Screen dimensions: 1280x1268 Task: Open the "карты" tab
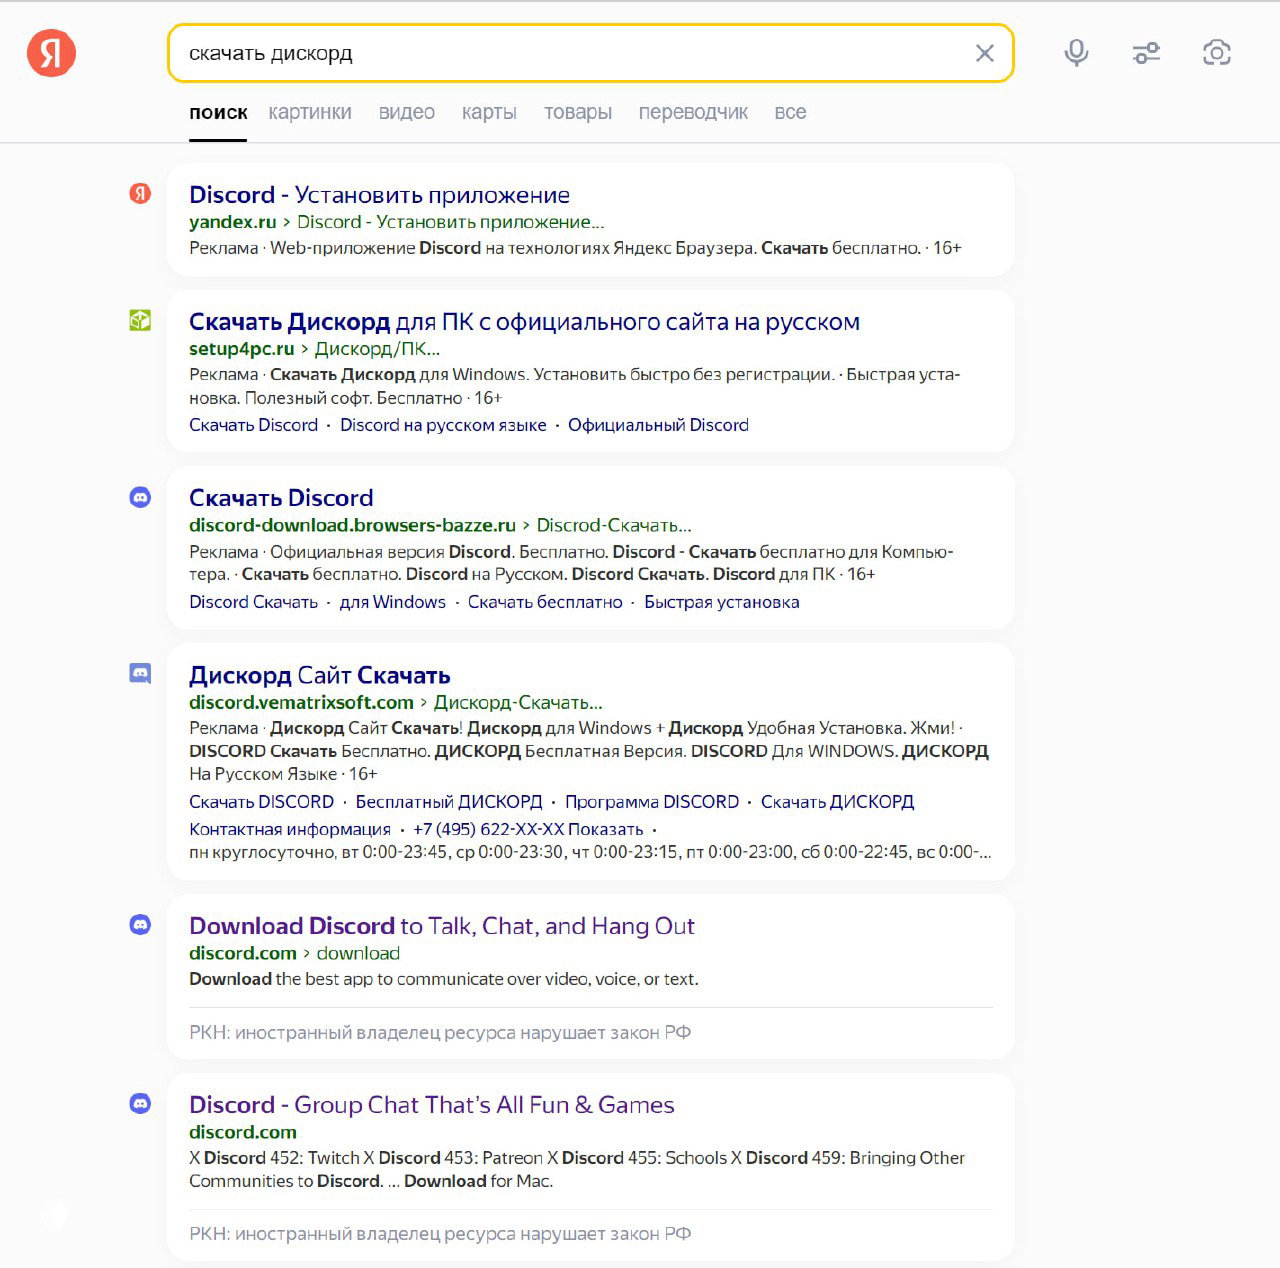point(489,113)
